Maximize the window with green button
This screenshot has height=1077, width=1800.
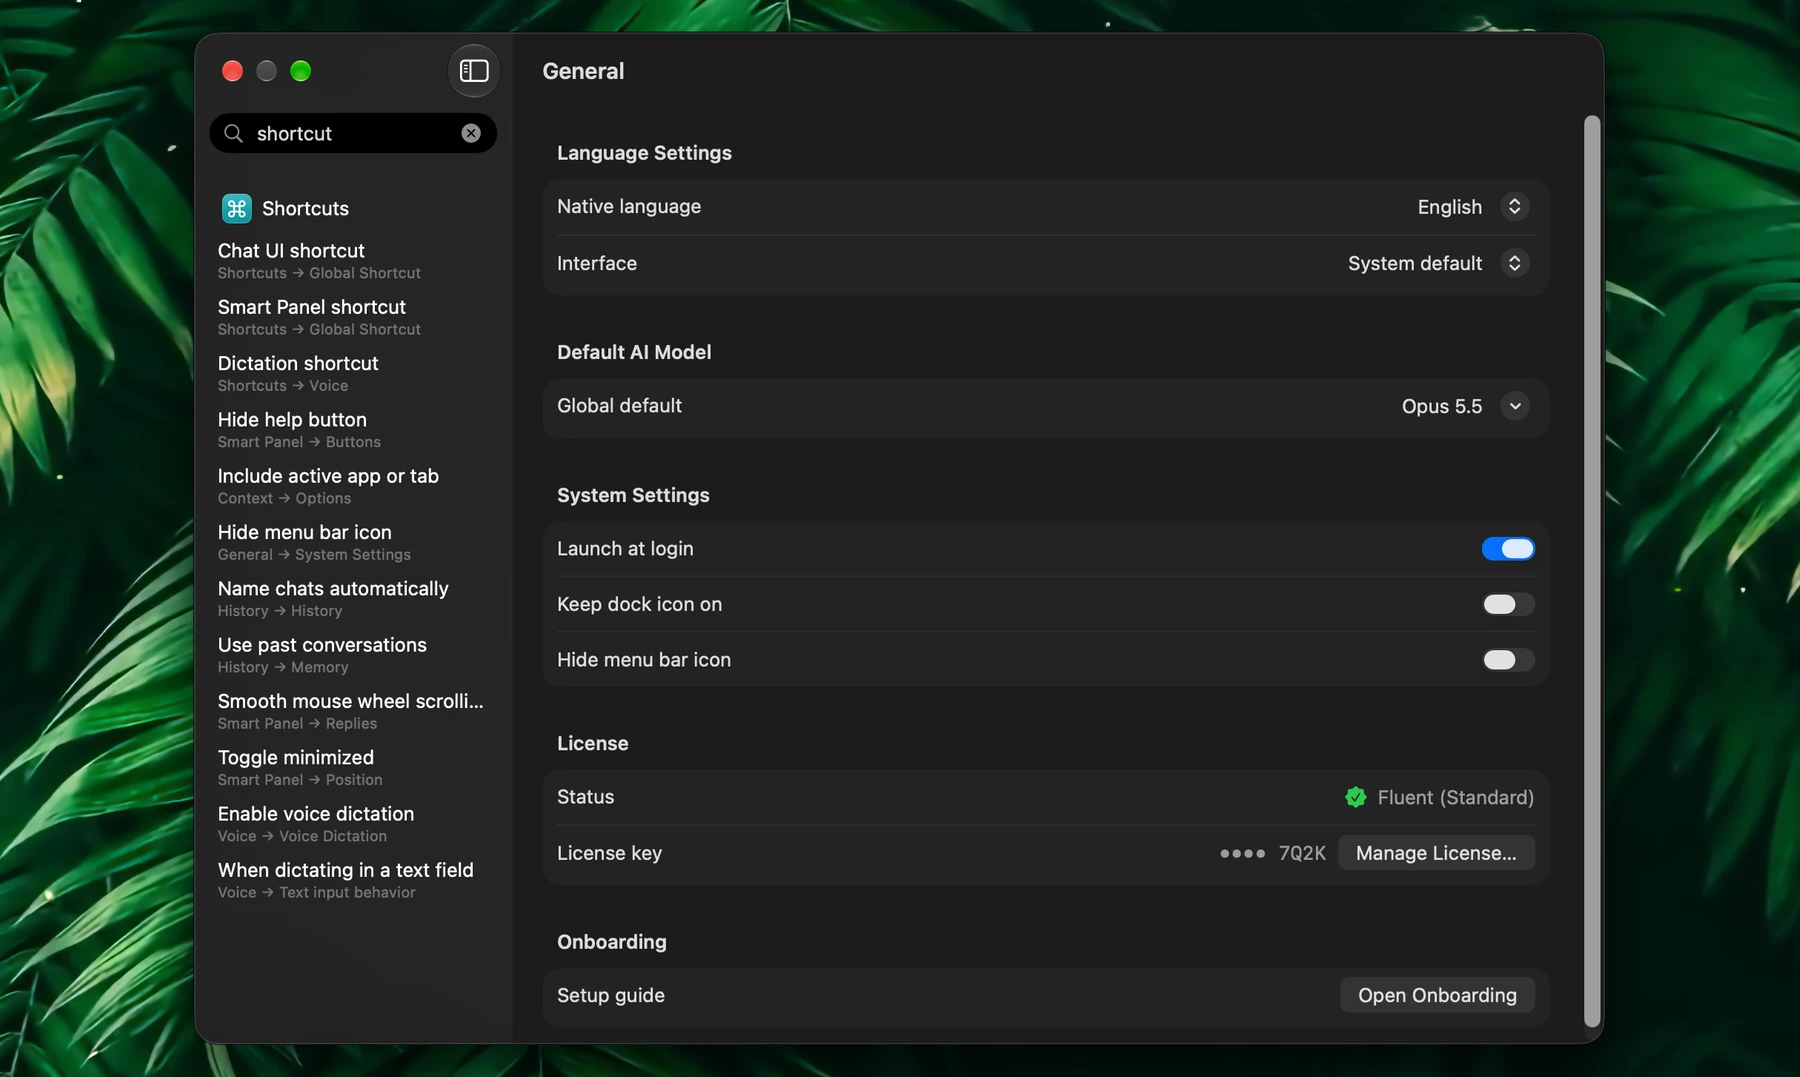tap(300, 71)
